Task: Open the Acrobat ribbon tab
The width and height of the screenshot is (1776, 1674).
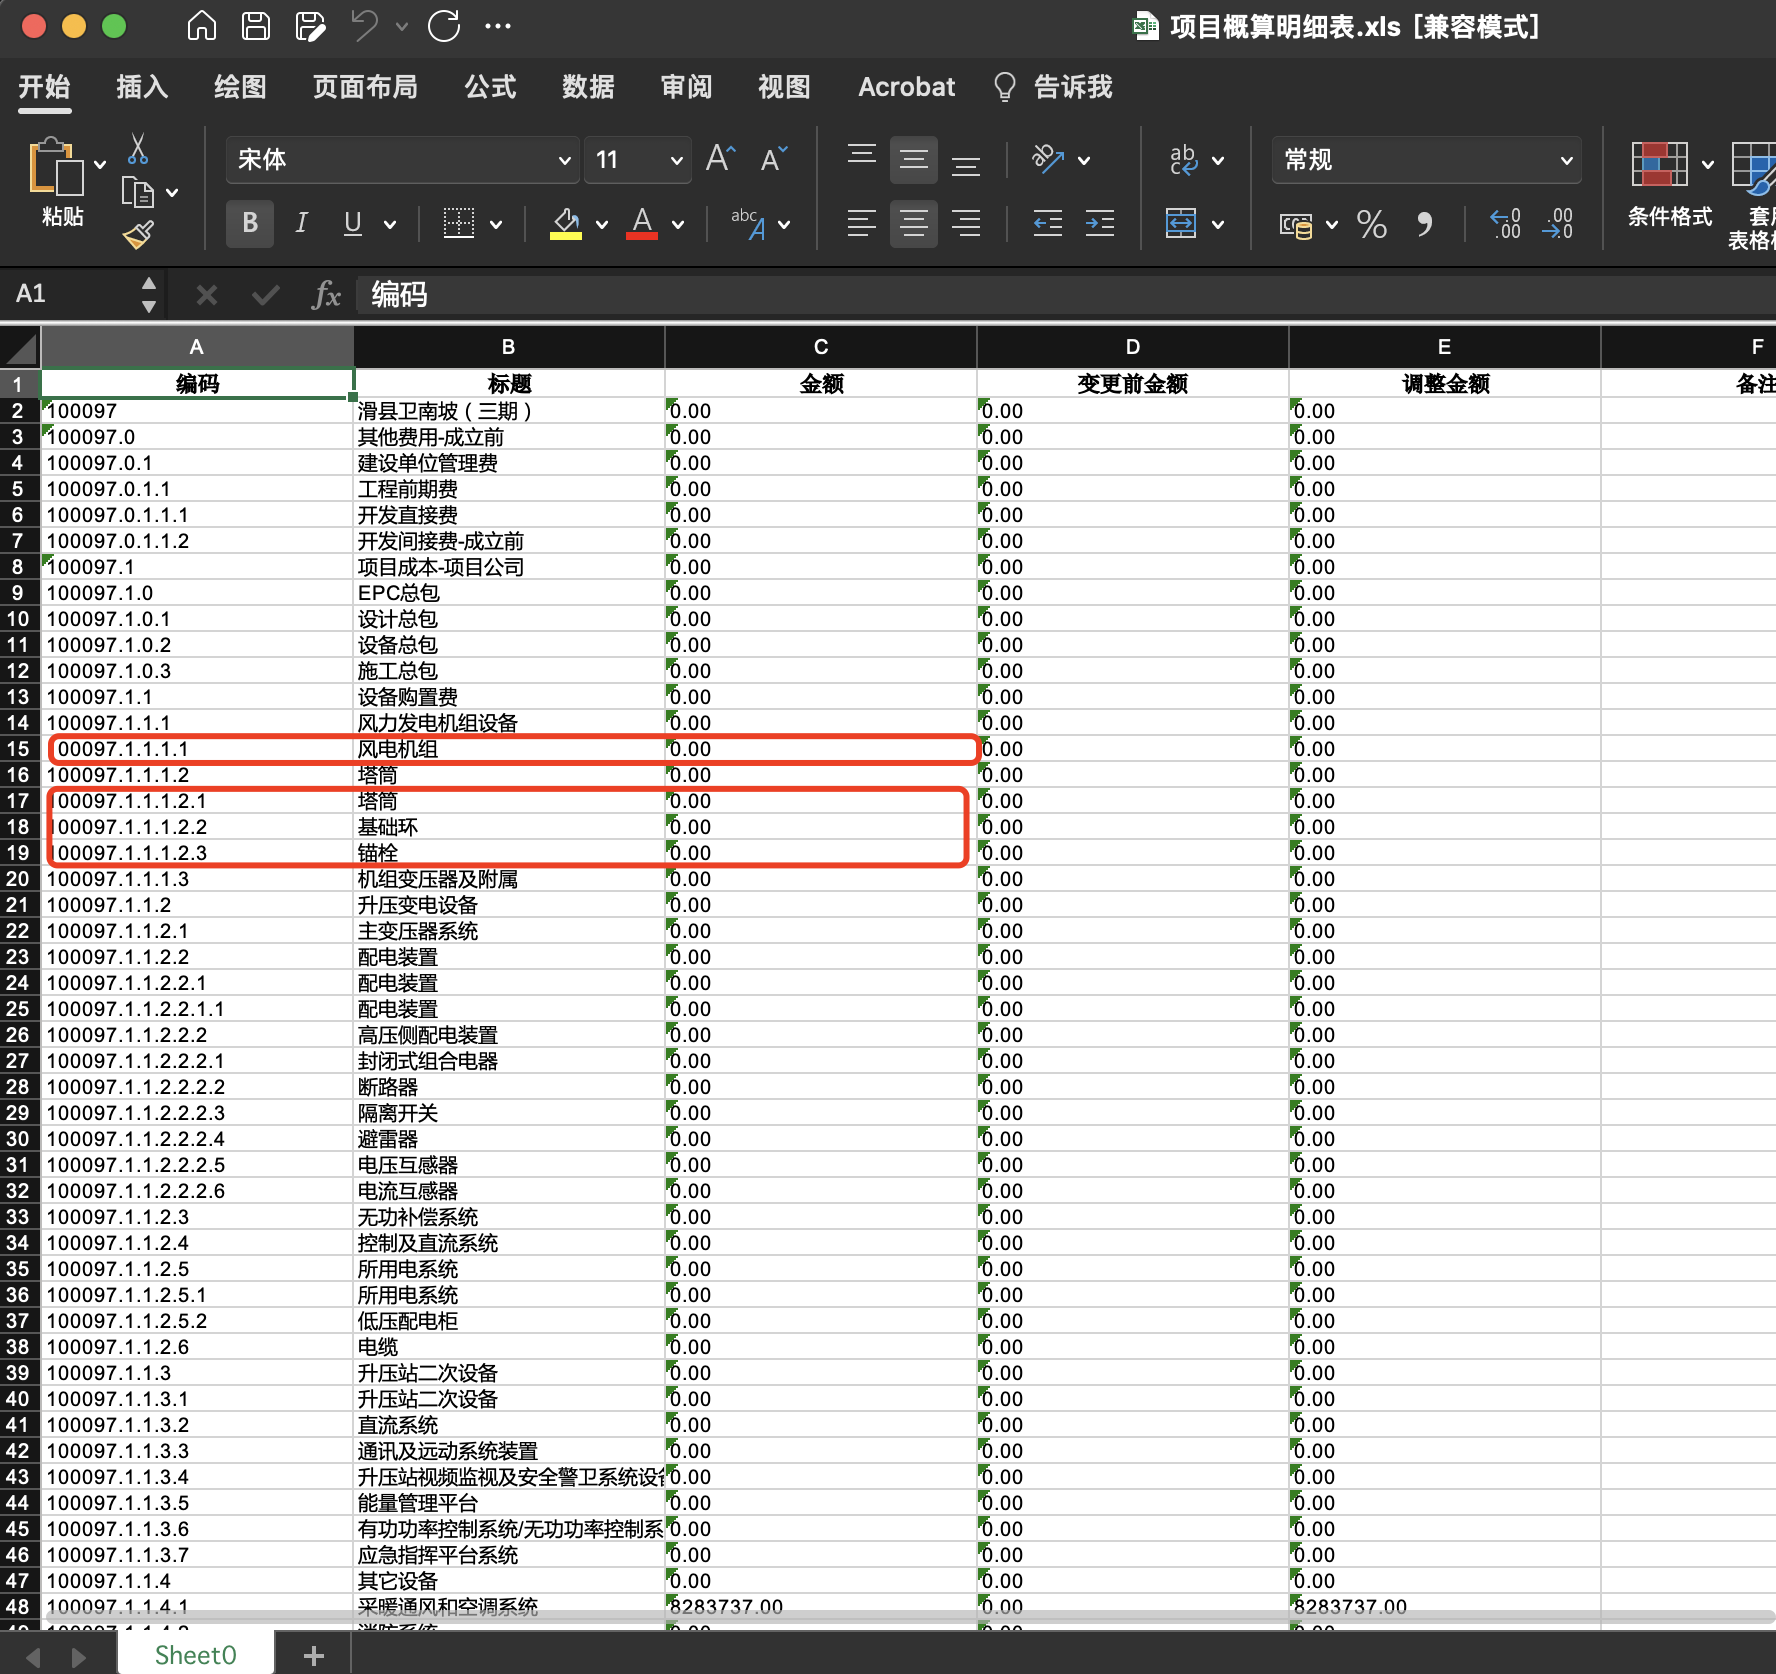Action: (x=907, y=87)
